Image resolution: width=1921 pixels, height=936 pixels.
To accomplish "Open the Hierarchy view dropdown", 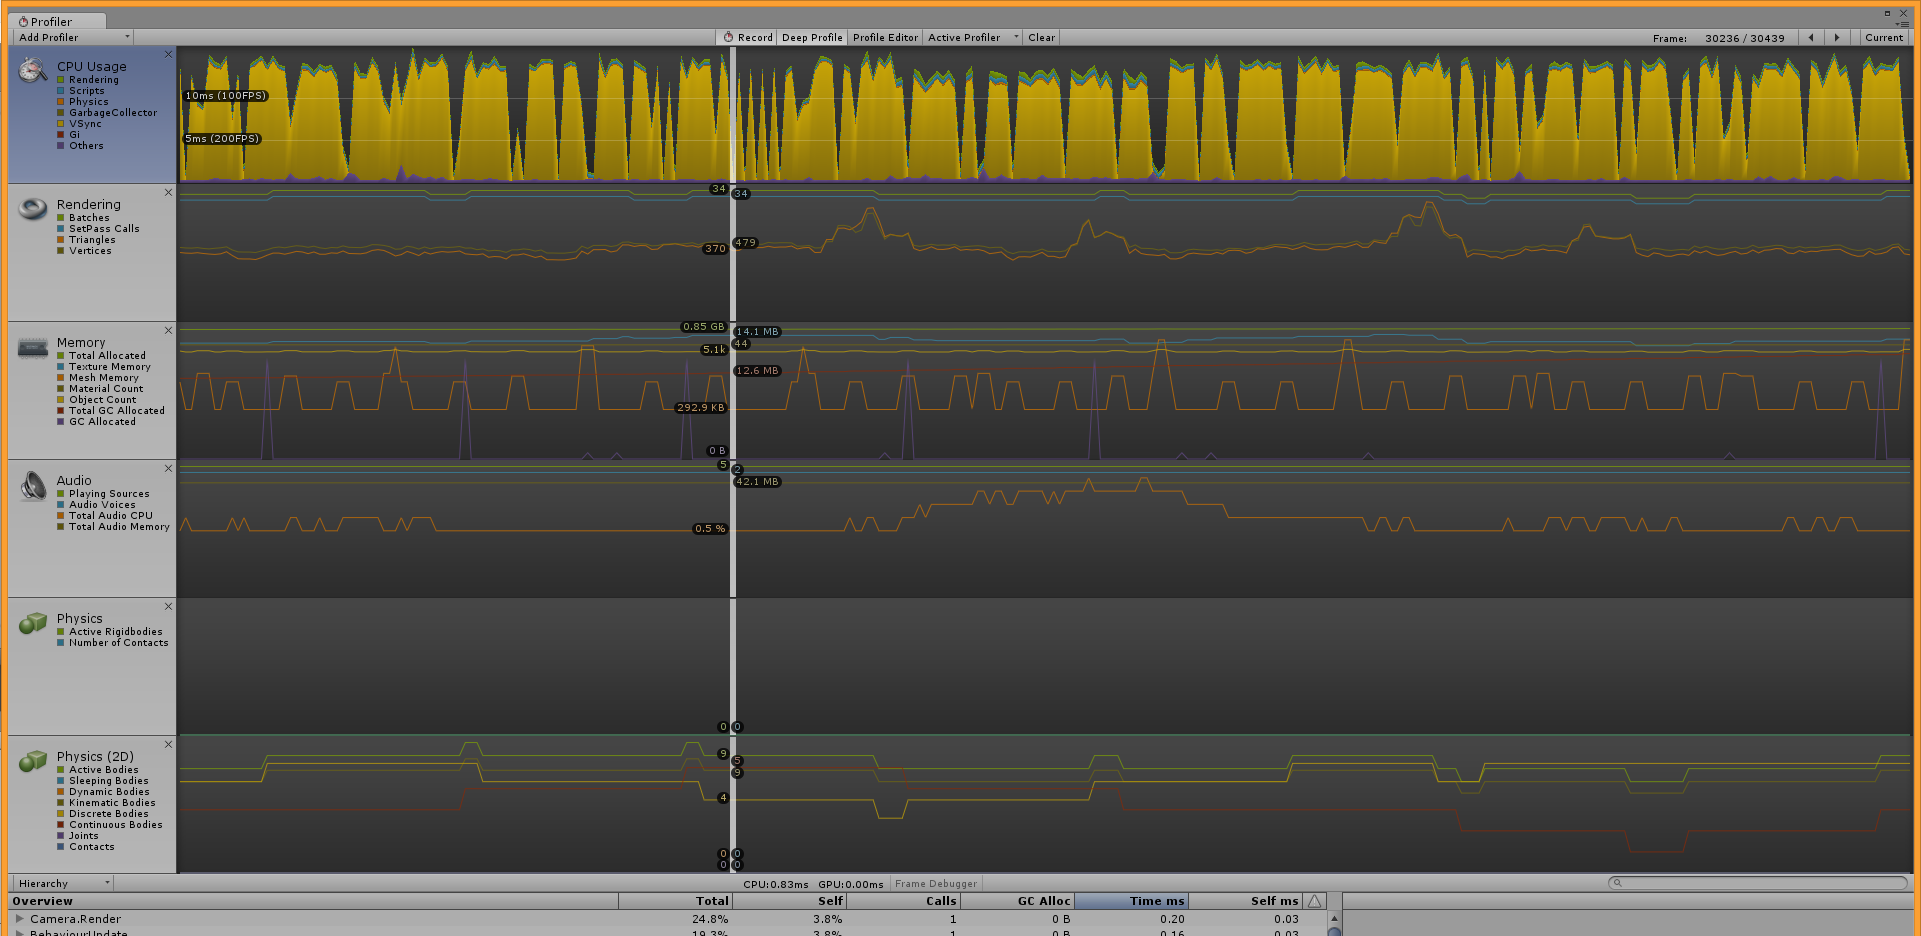I will [62, 884].
